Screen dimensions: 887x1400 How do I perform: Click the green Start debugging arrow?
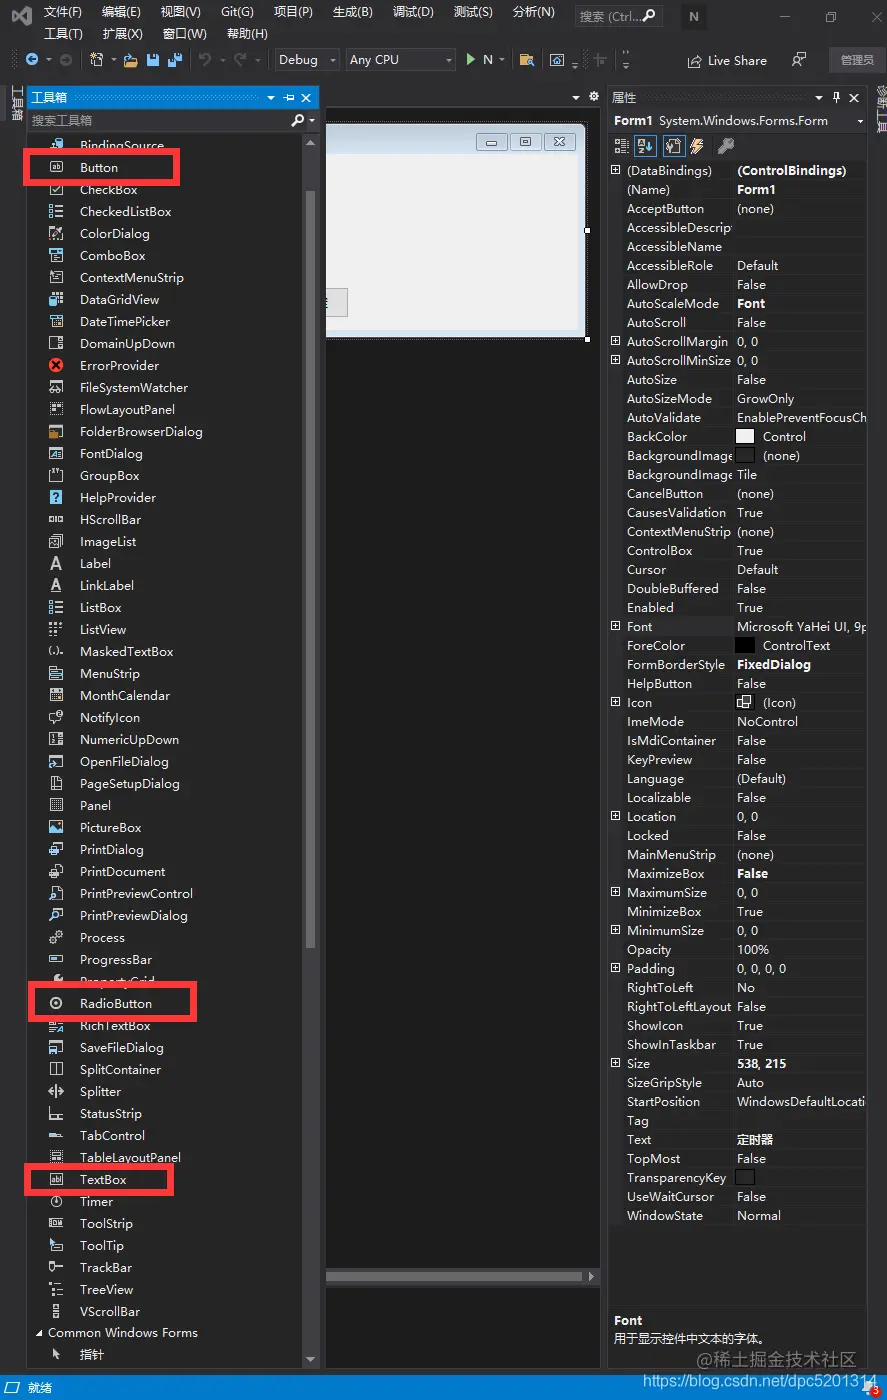471,60
